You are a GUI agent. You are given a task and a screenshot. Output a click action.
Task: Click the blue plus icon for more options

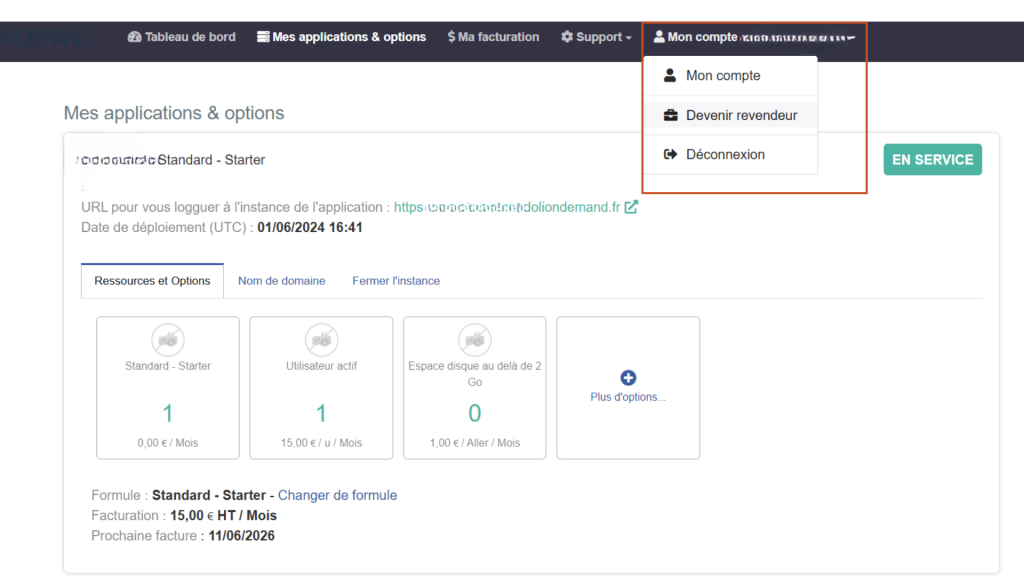(x=628, y=377)
